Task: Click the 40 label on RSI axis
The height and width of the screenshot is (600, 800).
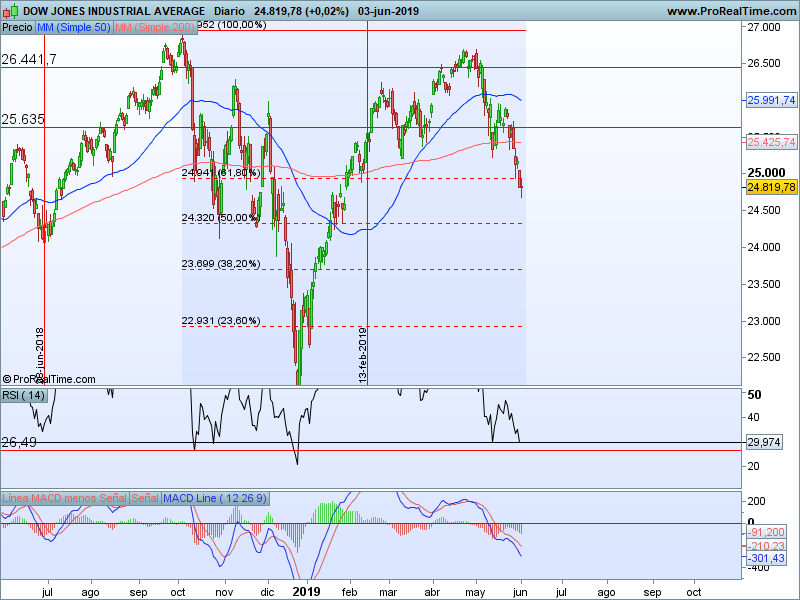Action: point(753,417)
